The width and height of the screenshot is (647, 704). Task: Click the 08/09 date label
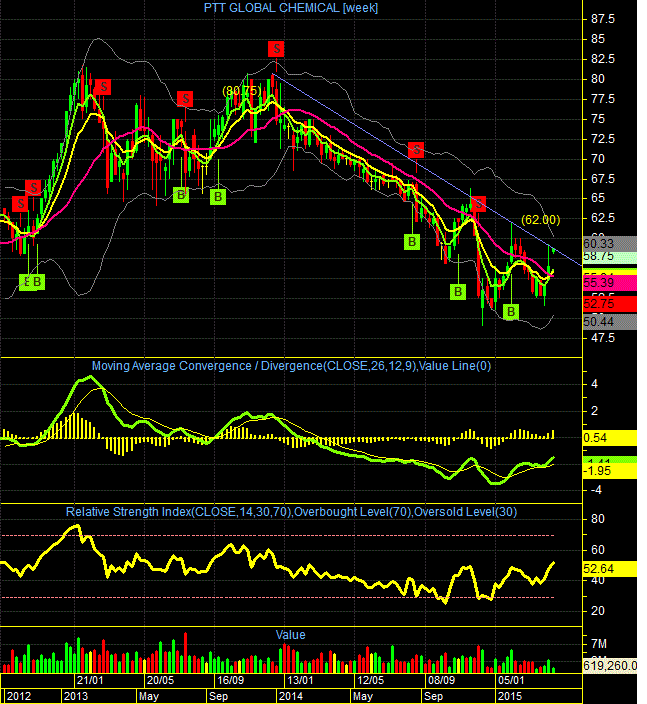coord(441,680)
